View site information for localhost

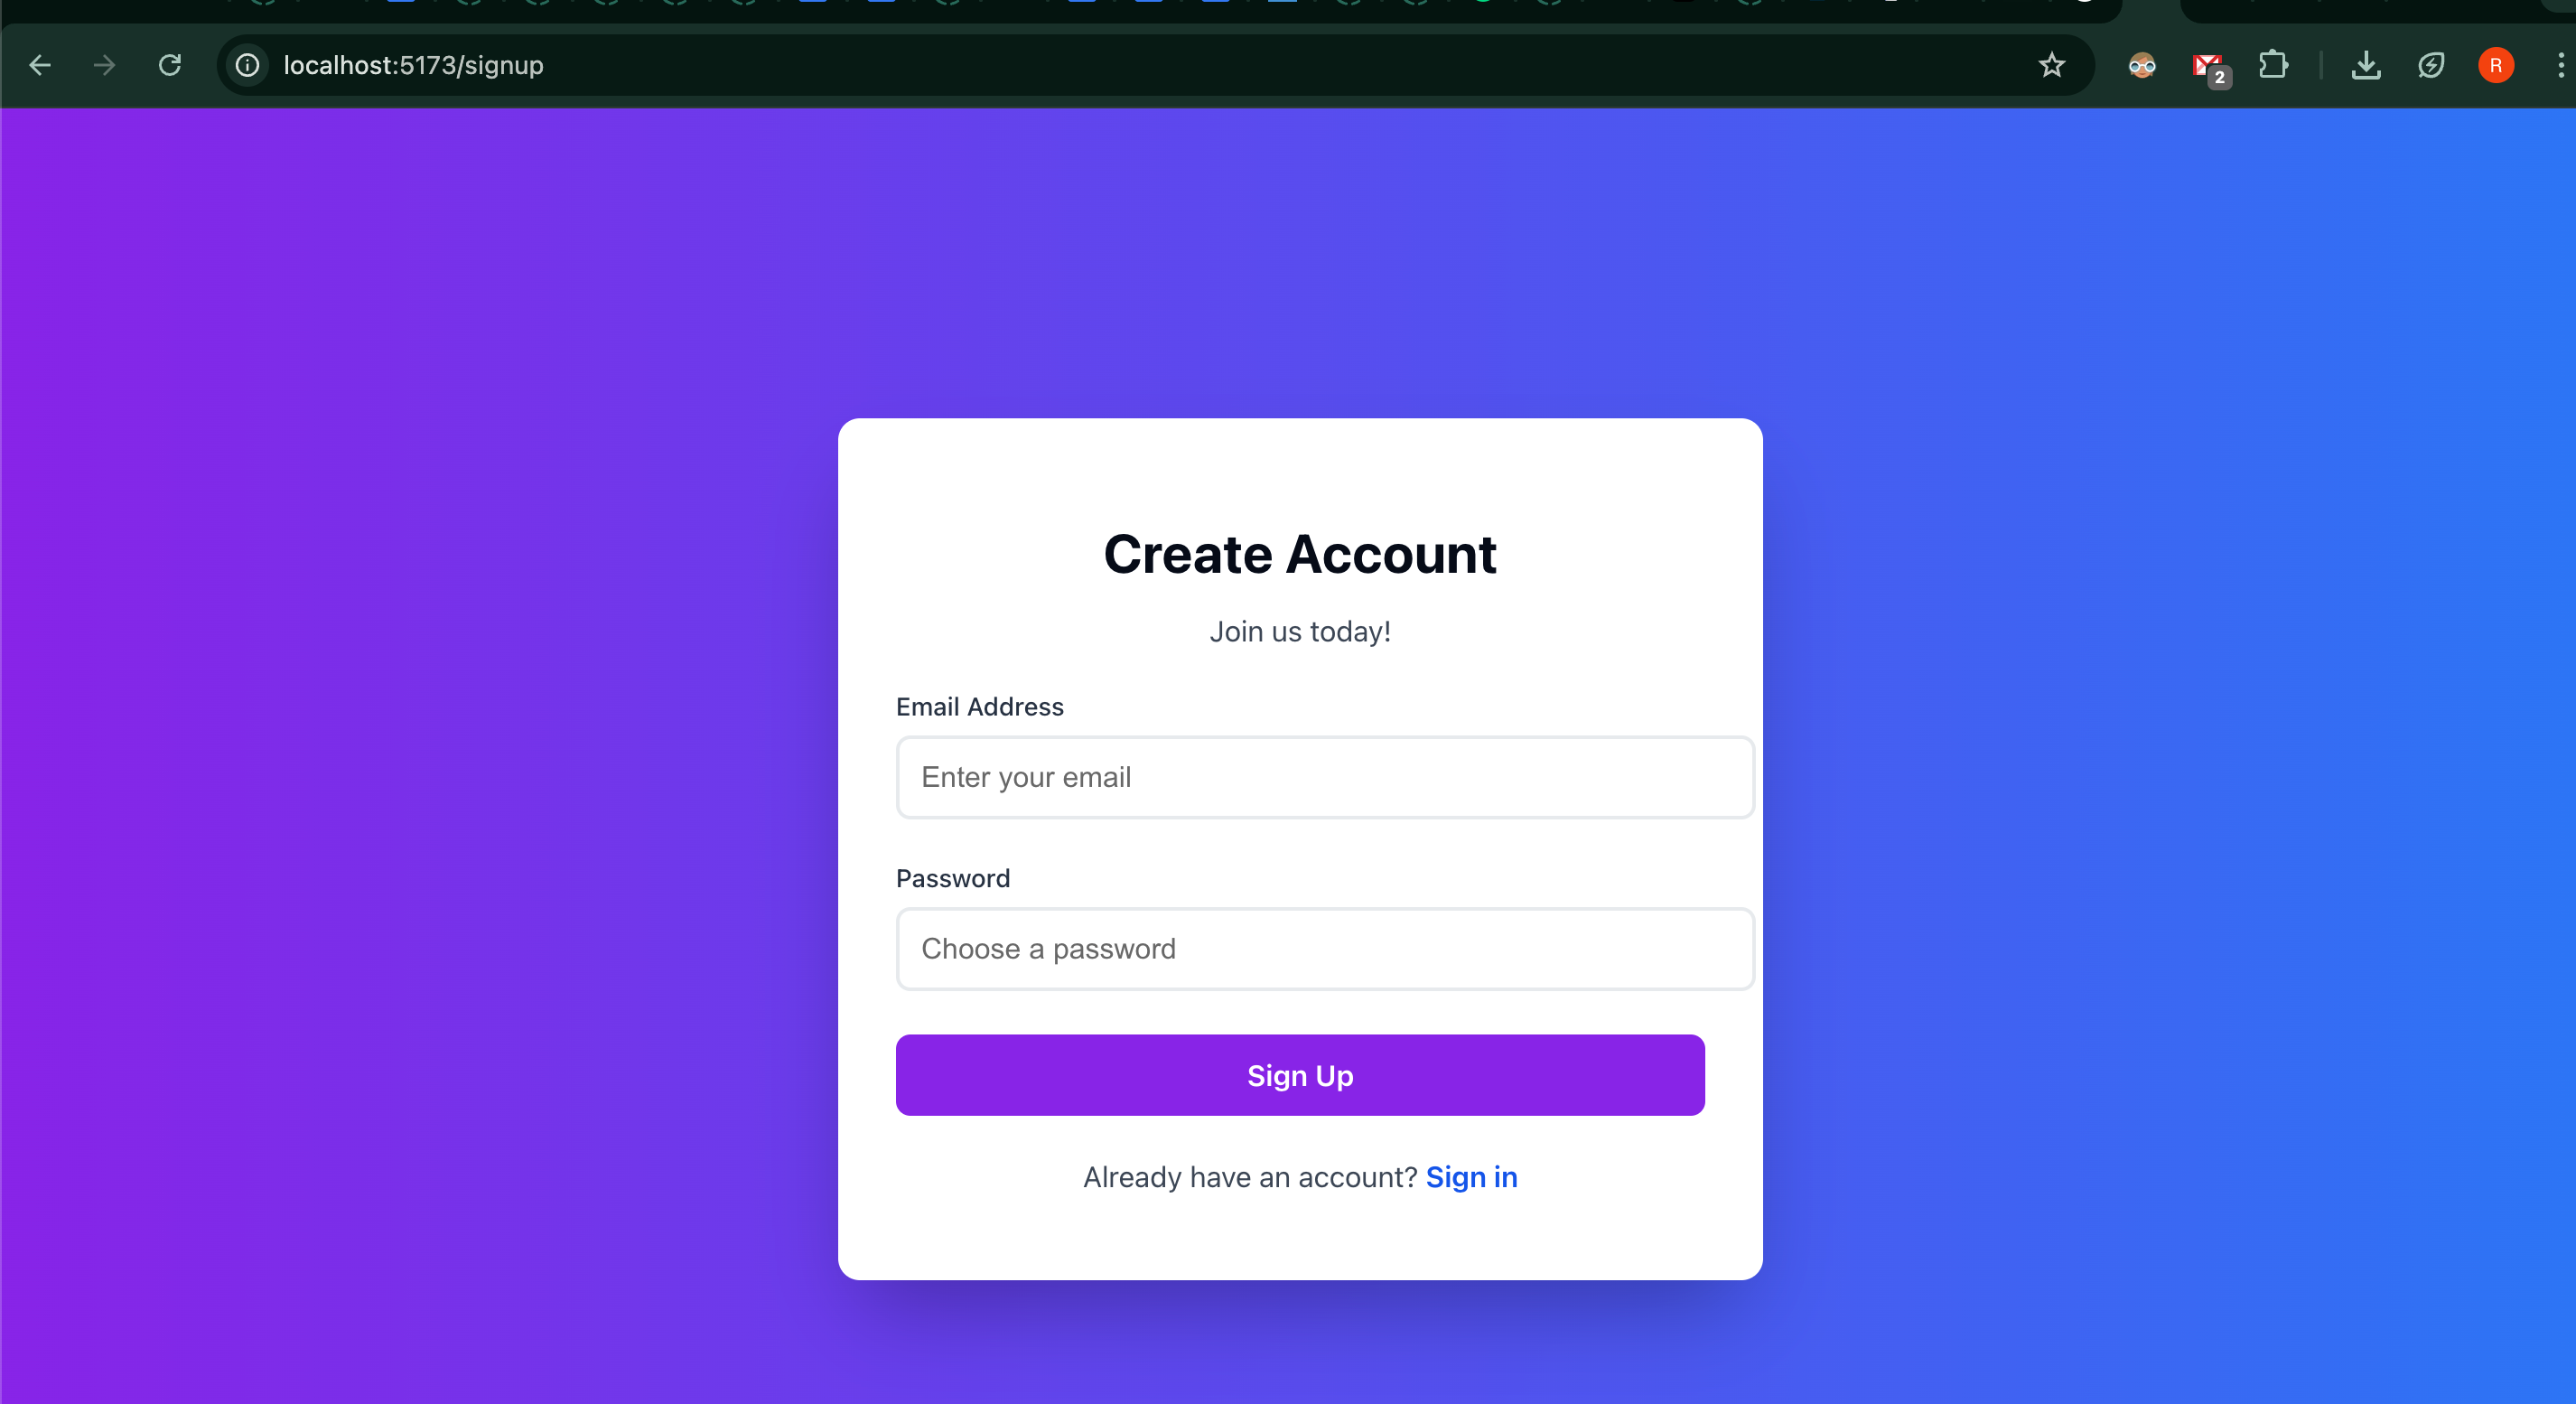point(247,66)
